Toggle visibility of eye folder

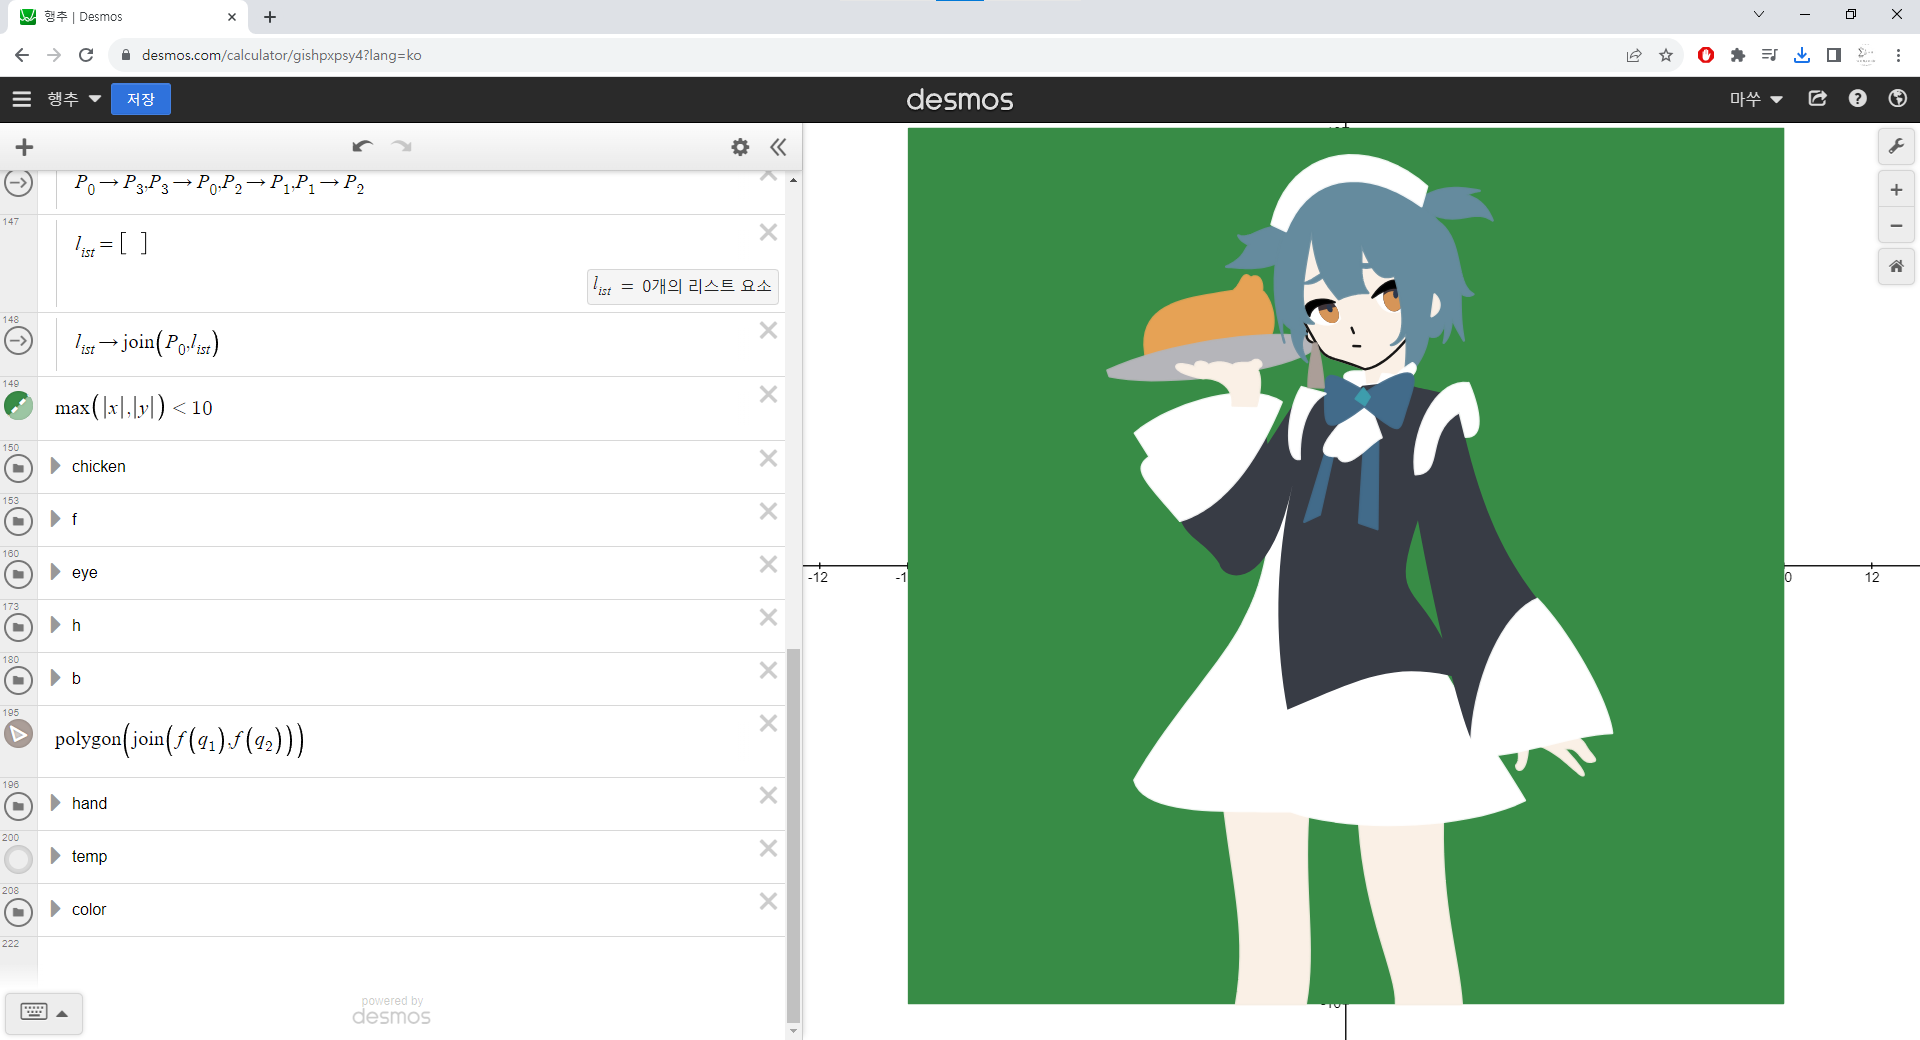(19, 574)
